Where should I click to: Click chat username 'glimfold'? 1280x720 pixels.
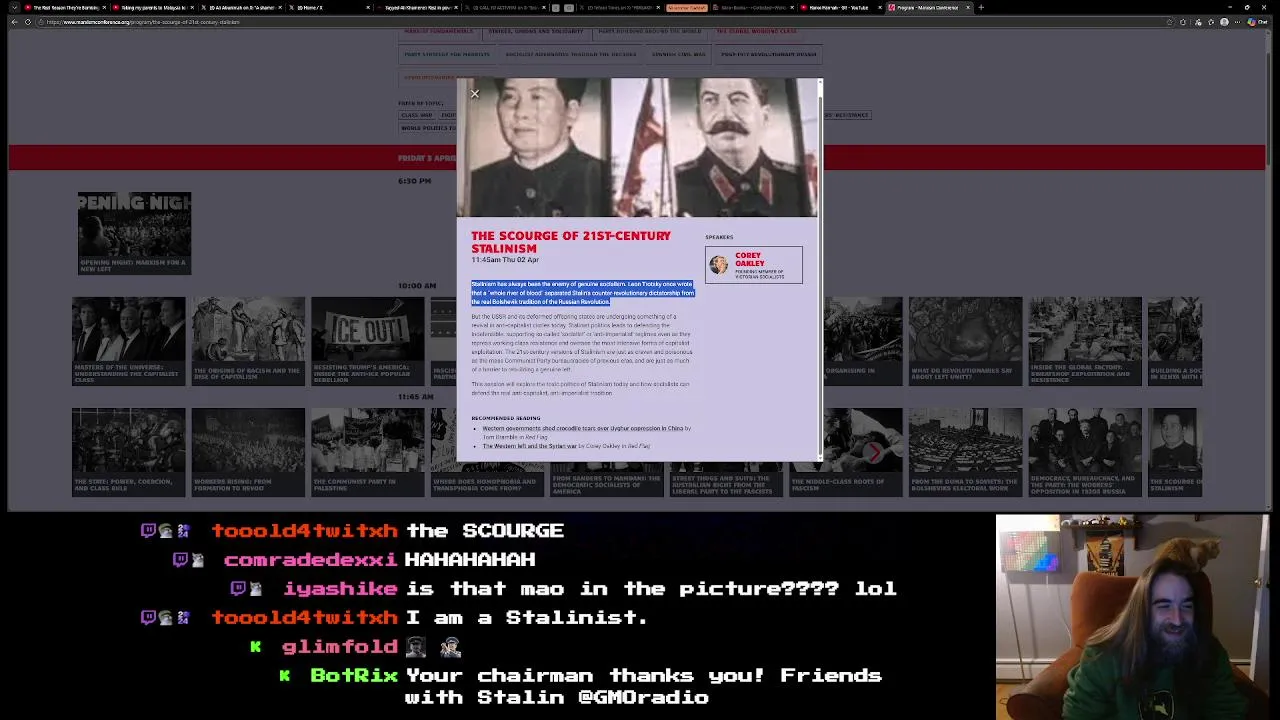click(x=340, y=647)
